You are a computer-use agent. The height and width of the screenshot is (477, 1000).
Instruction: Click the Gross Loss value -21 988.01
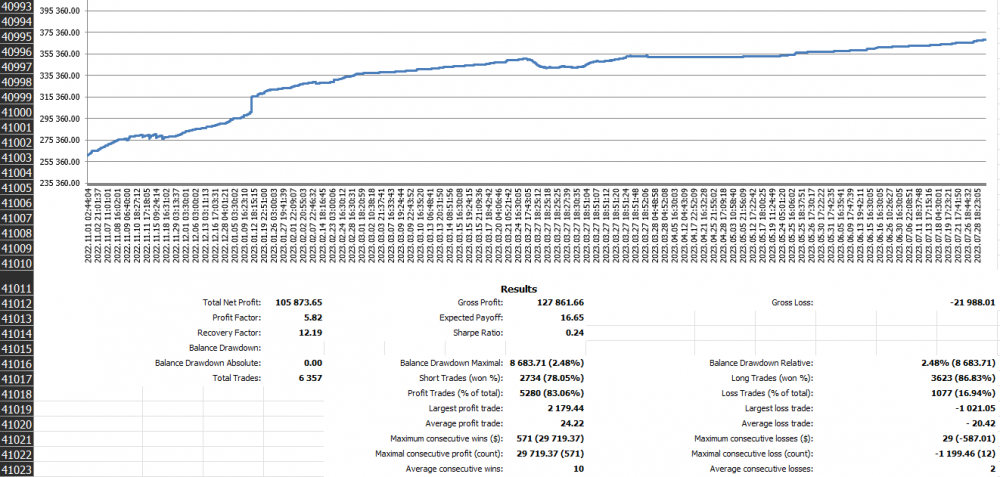point(967,302)
